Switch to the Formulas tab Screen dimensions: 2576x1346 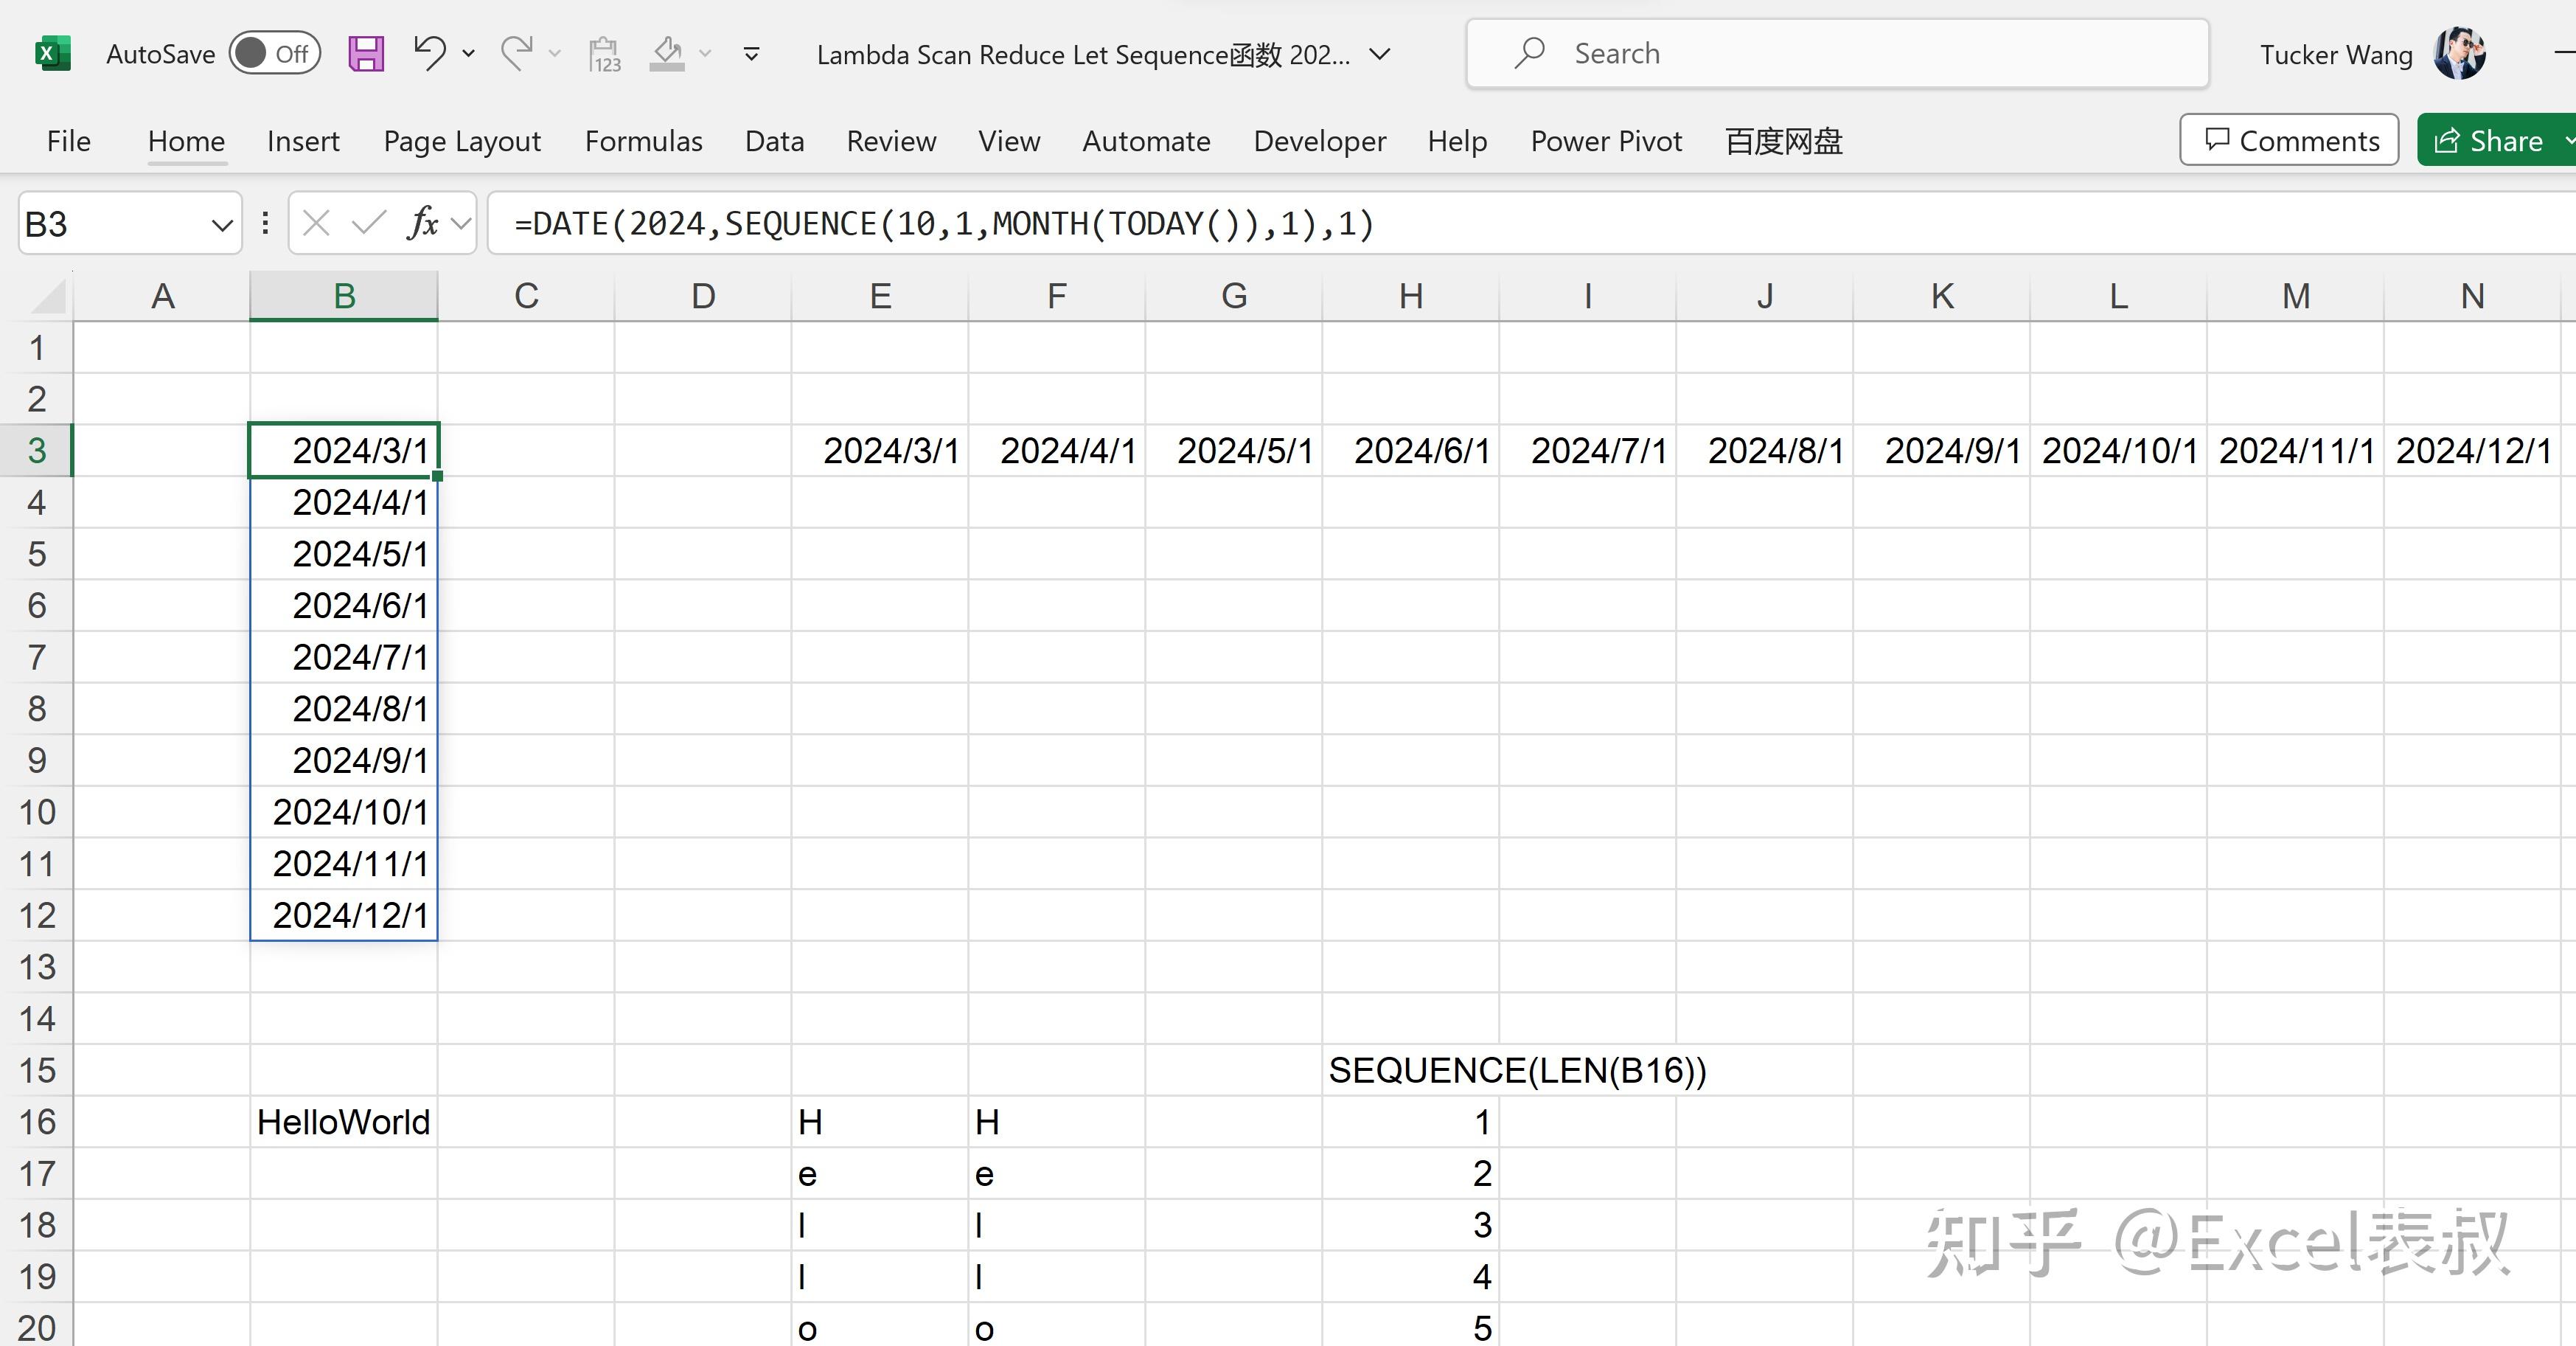click(x=643, y=141)
